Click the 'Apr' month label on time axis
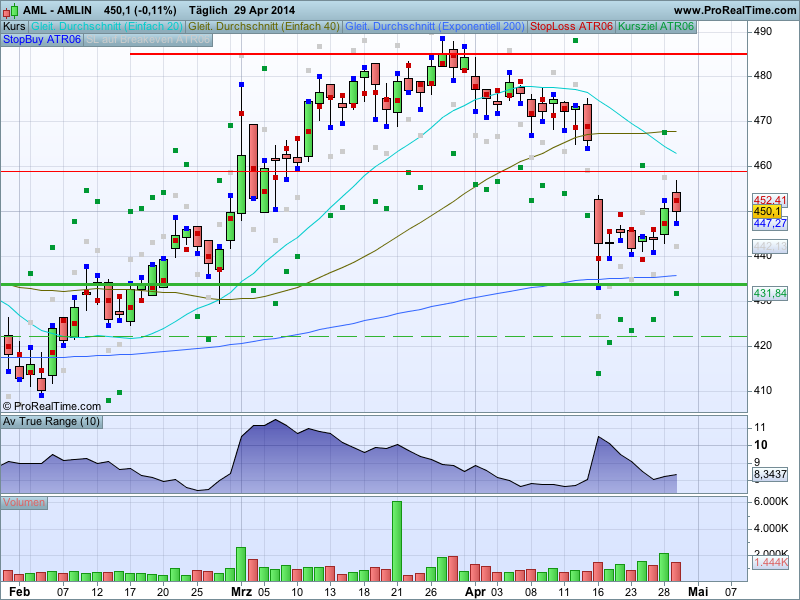 pos(476,592)
